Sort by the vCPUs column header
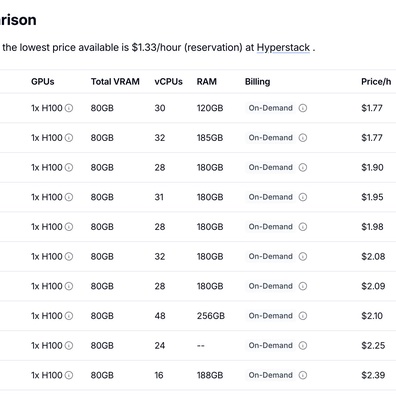The width and height of the screenshot is (396, 396). point(168,82)
